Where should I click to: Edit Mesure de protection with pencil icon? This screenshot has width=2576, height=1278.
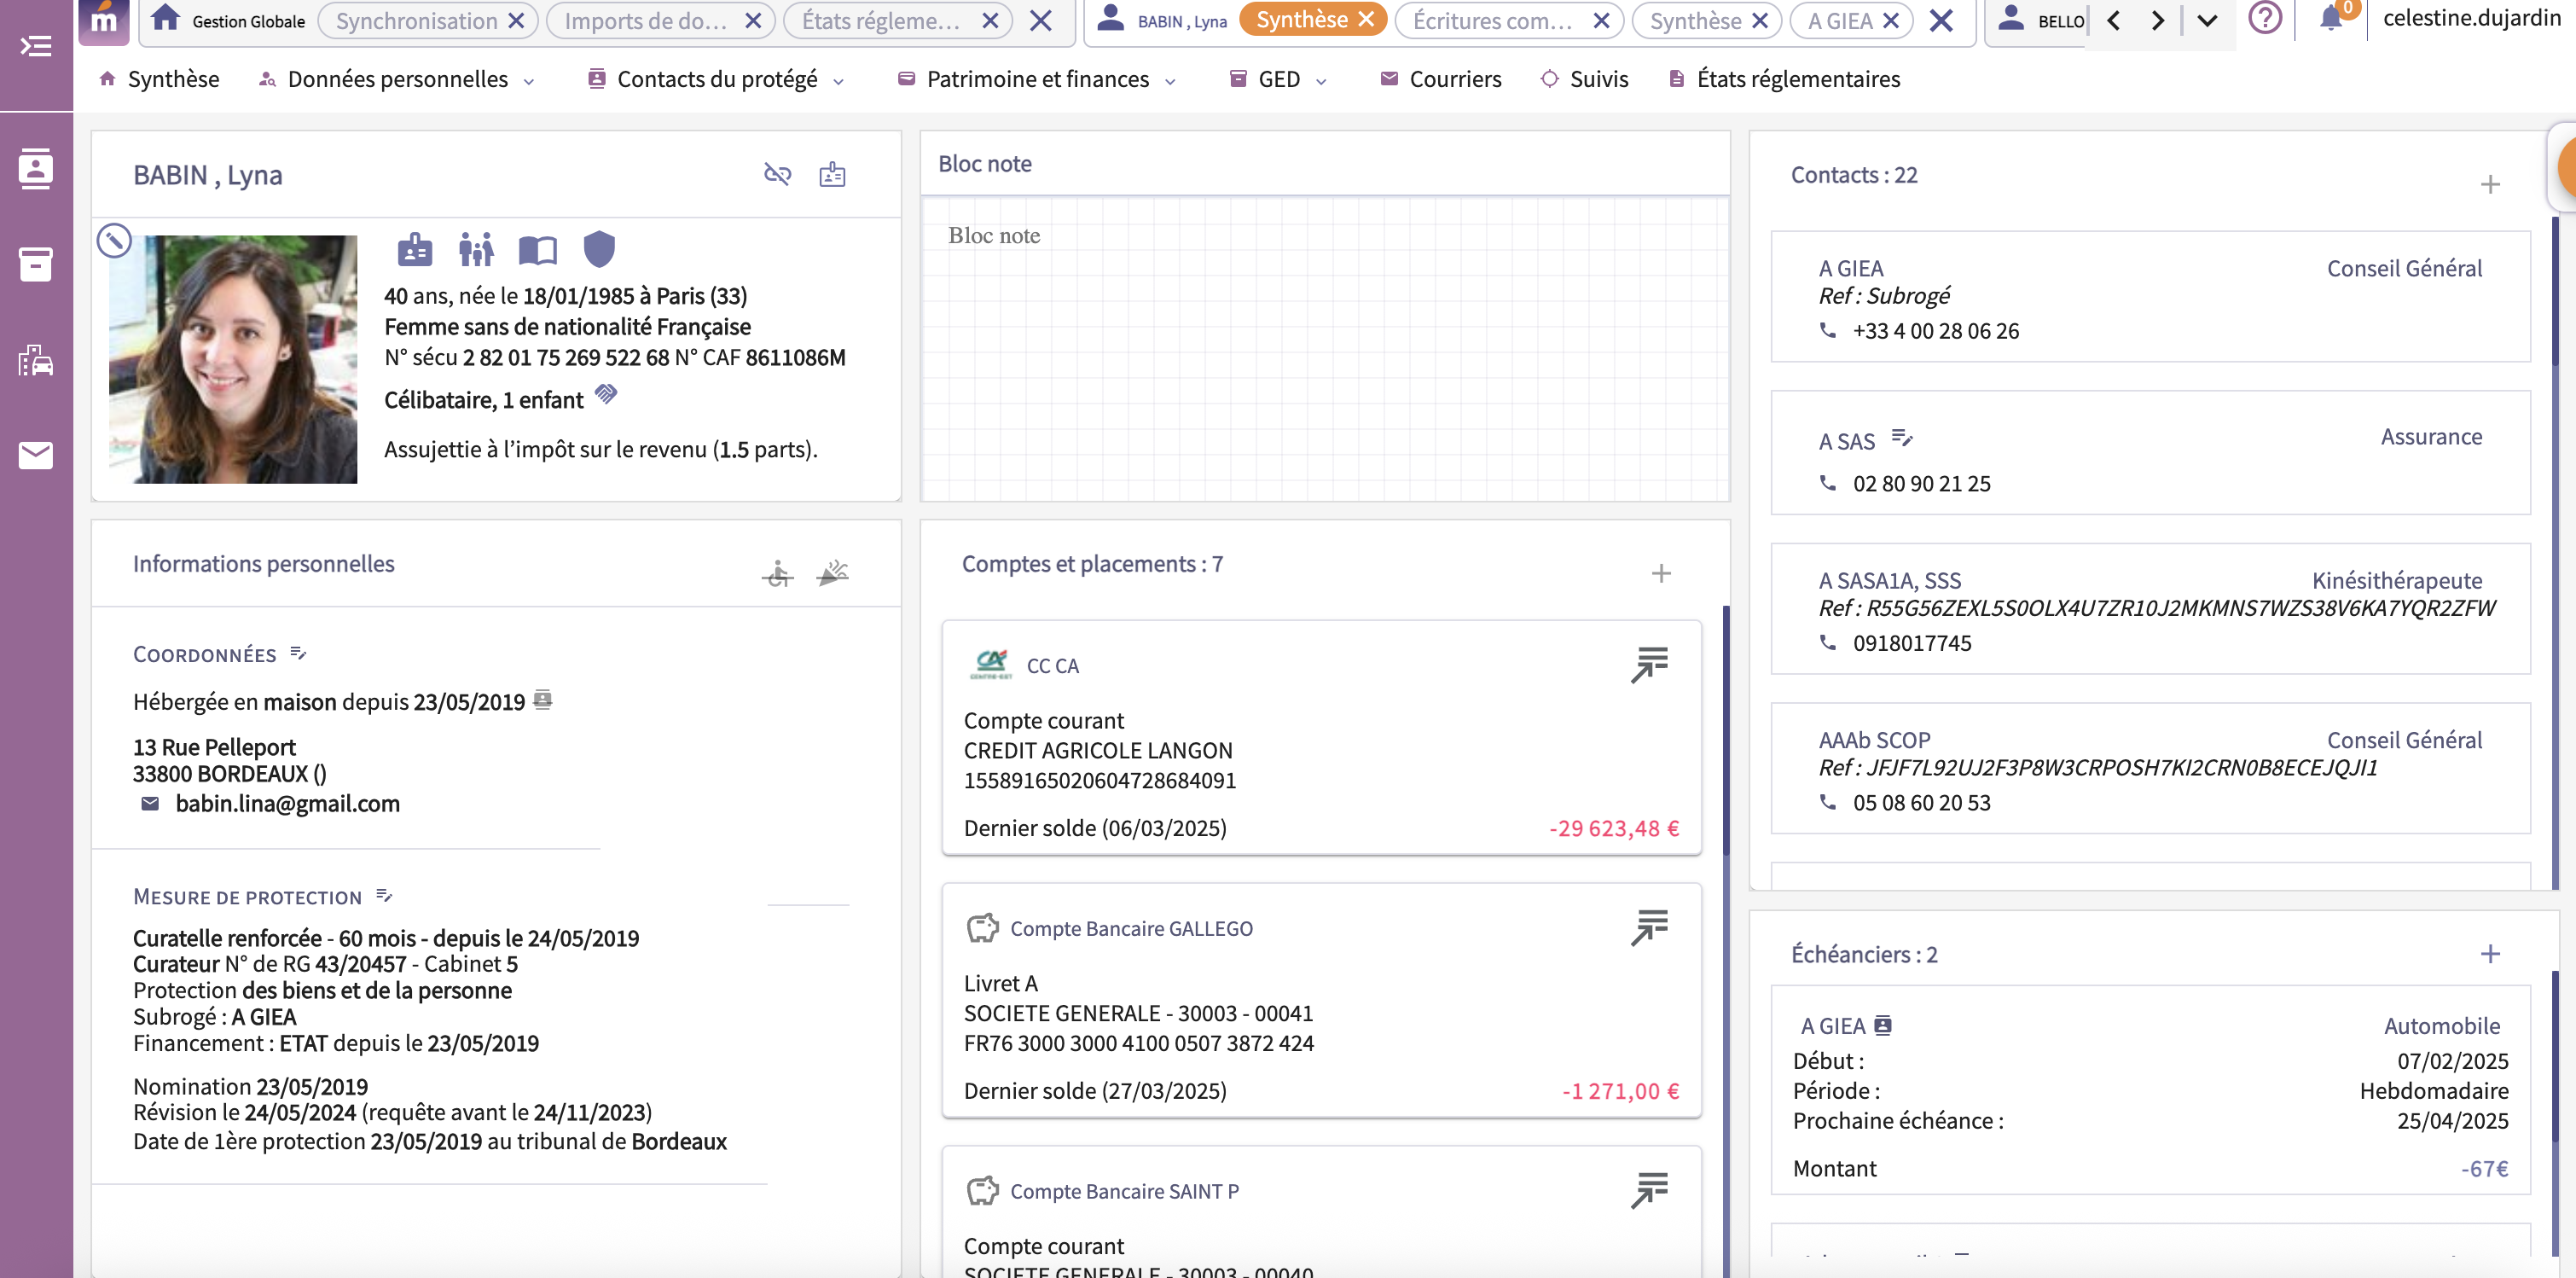[384, 895]
